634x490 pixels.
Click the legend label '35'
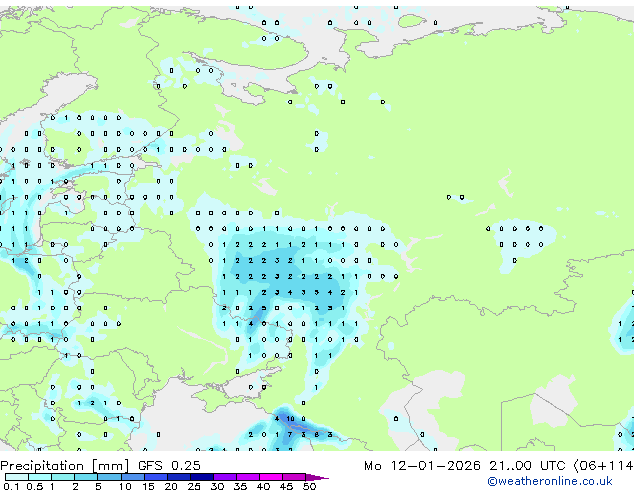(240, 486)
